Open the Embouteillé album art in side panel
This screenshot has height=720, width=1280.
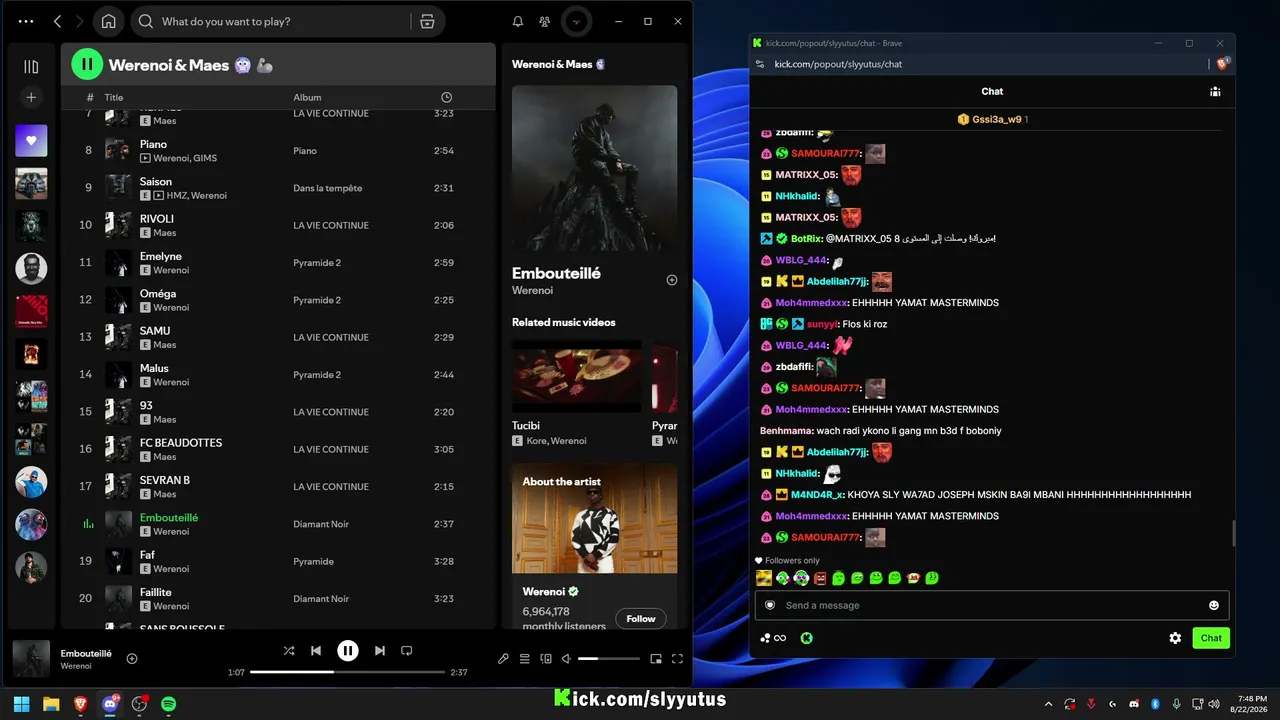(594, 167)
